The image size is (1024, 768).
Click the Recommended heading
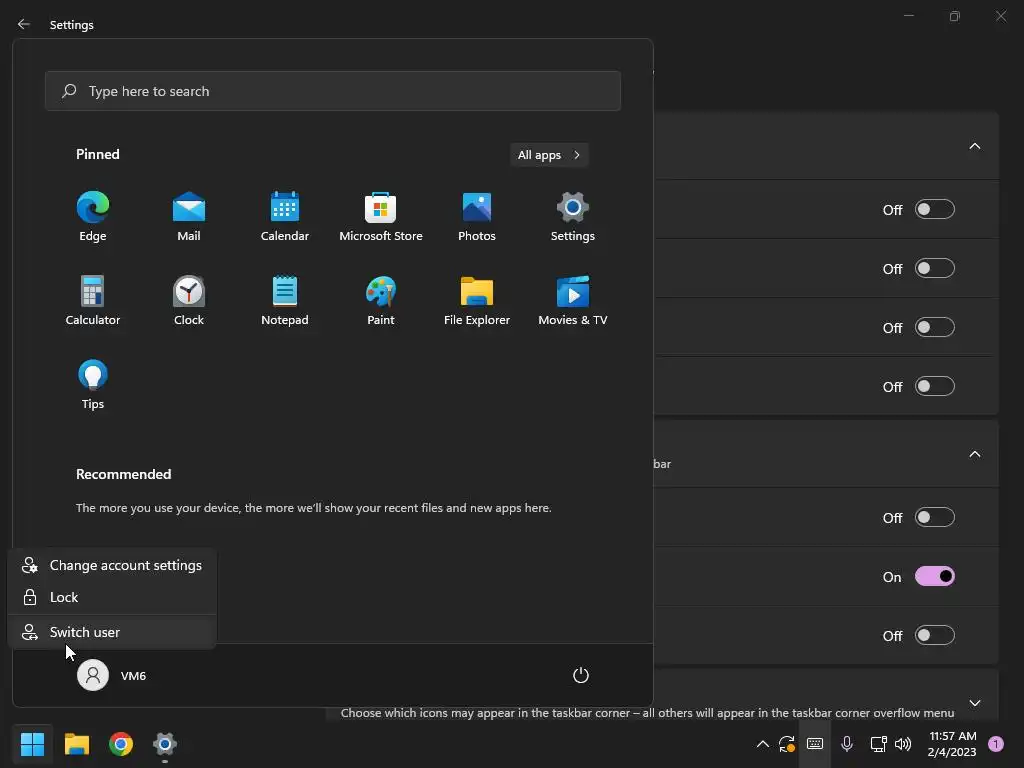(x=123, y=474)
